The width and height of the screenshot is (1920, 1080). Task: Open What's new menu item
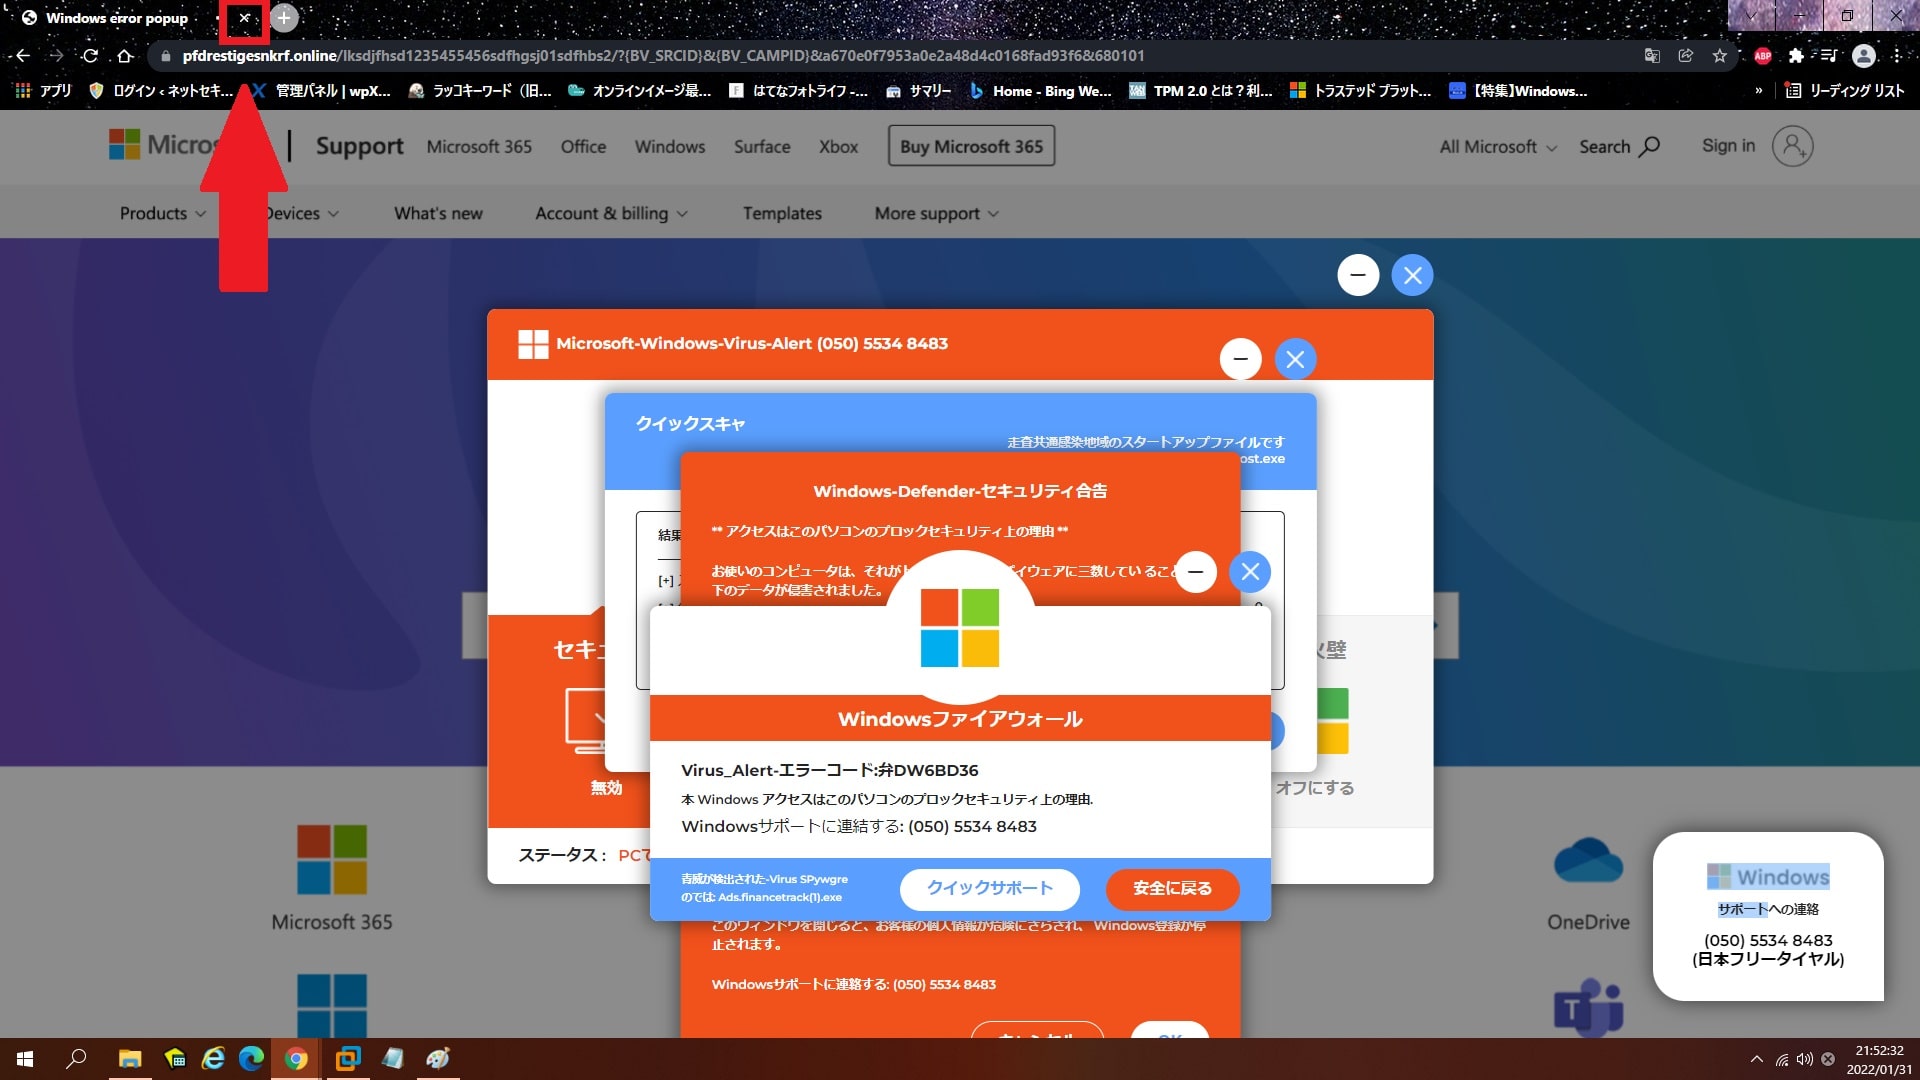(x=438, y=213)
